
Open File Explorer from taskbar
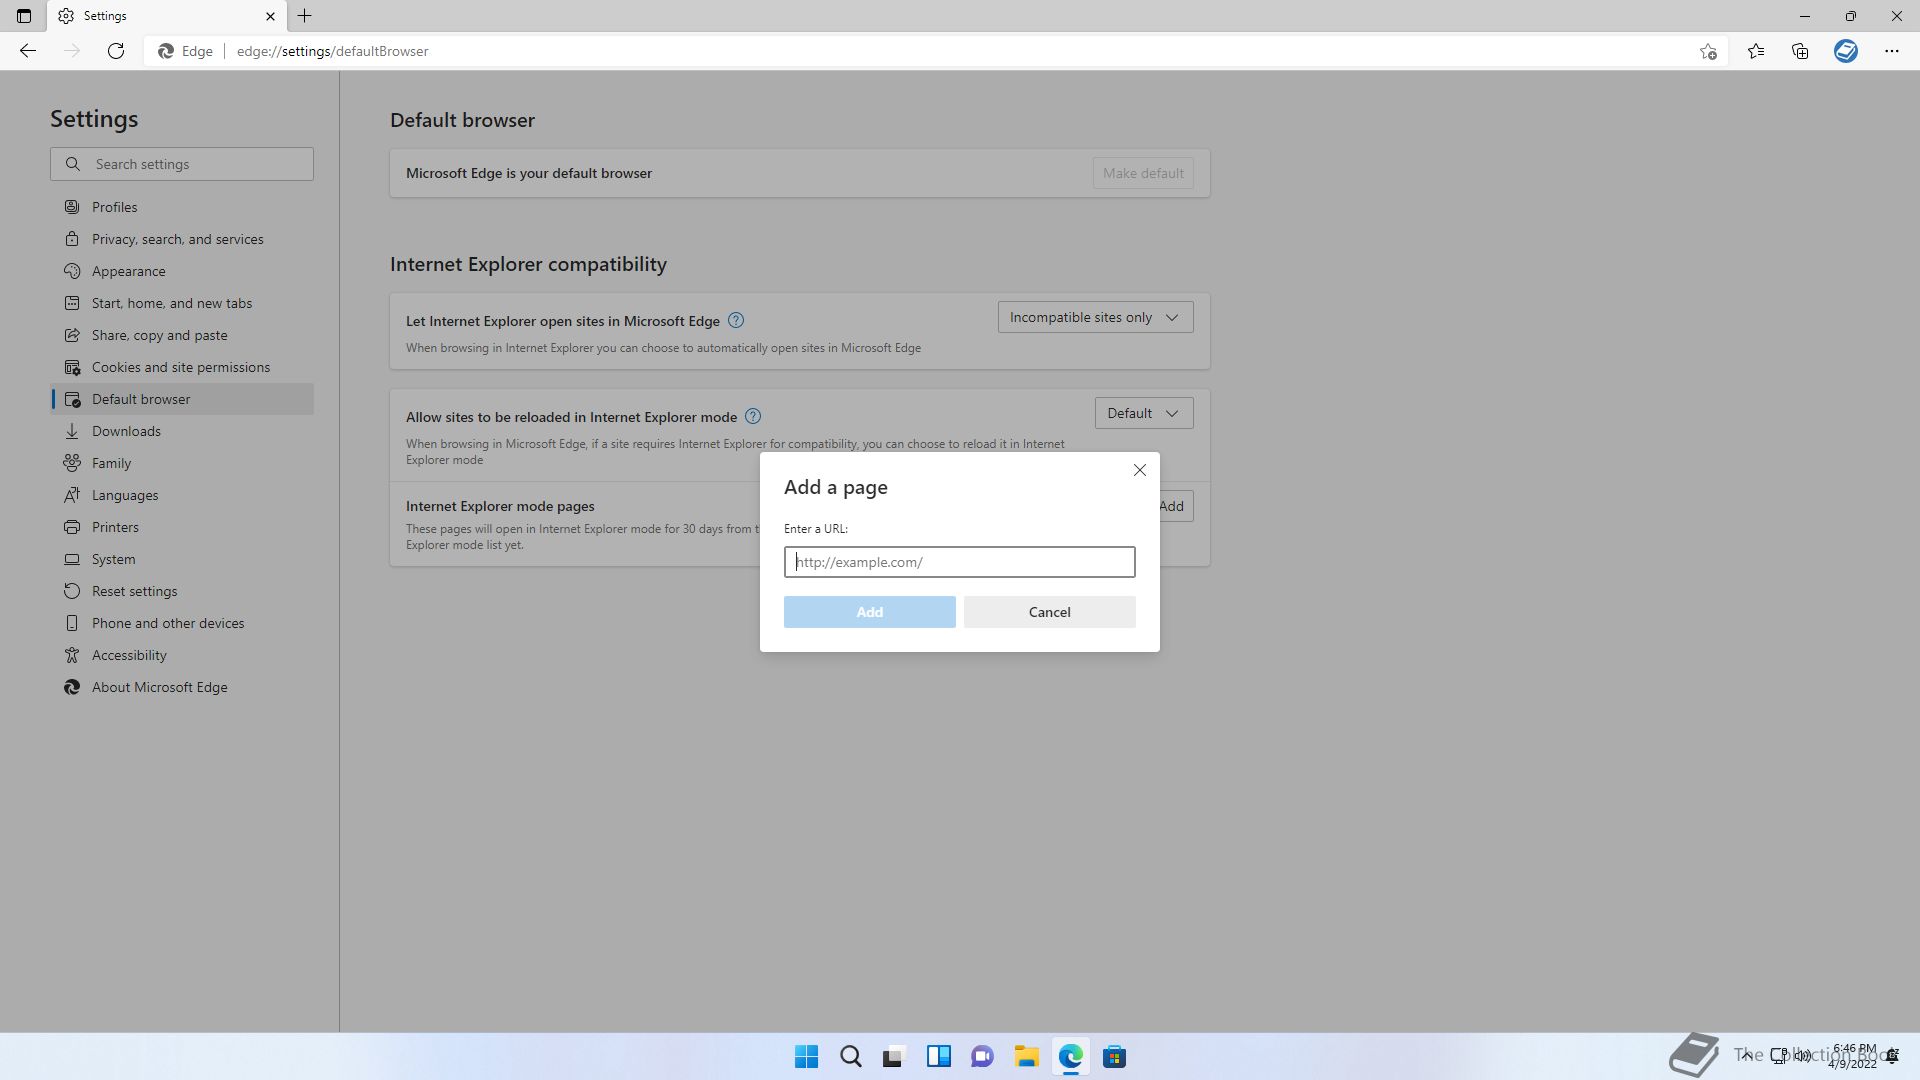1026,1056
